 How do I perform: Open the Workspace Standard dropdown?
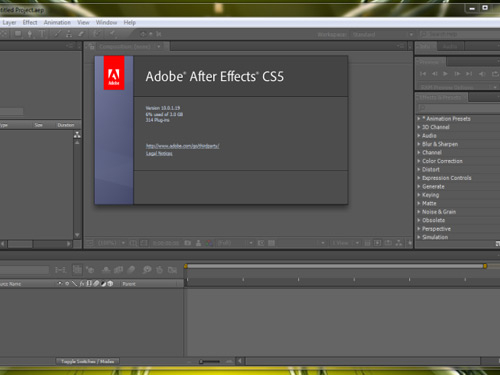coord(382,34)
